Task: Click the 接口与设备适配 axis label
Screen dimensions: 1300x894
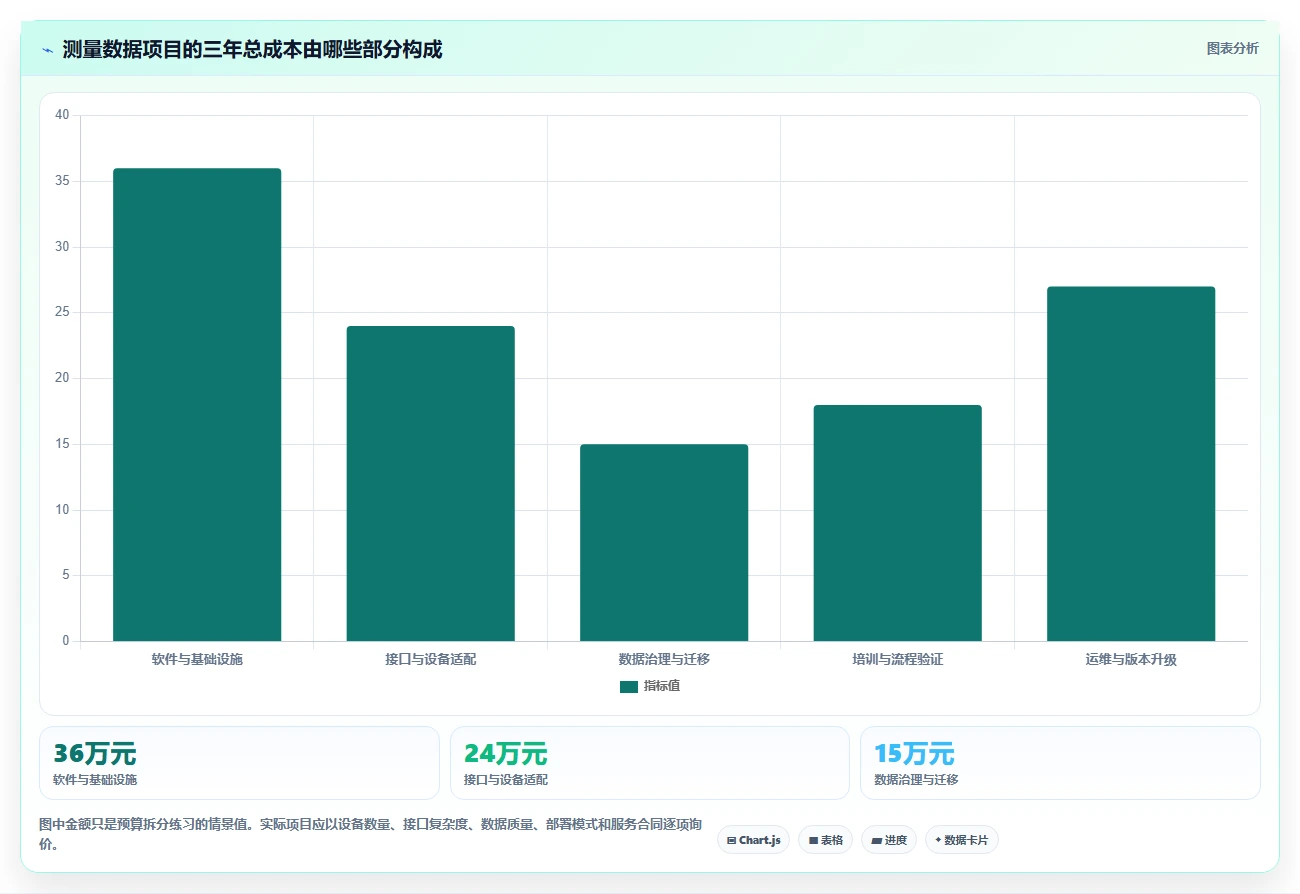Action: coord(430,660)
